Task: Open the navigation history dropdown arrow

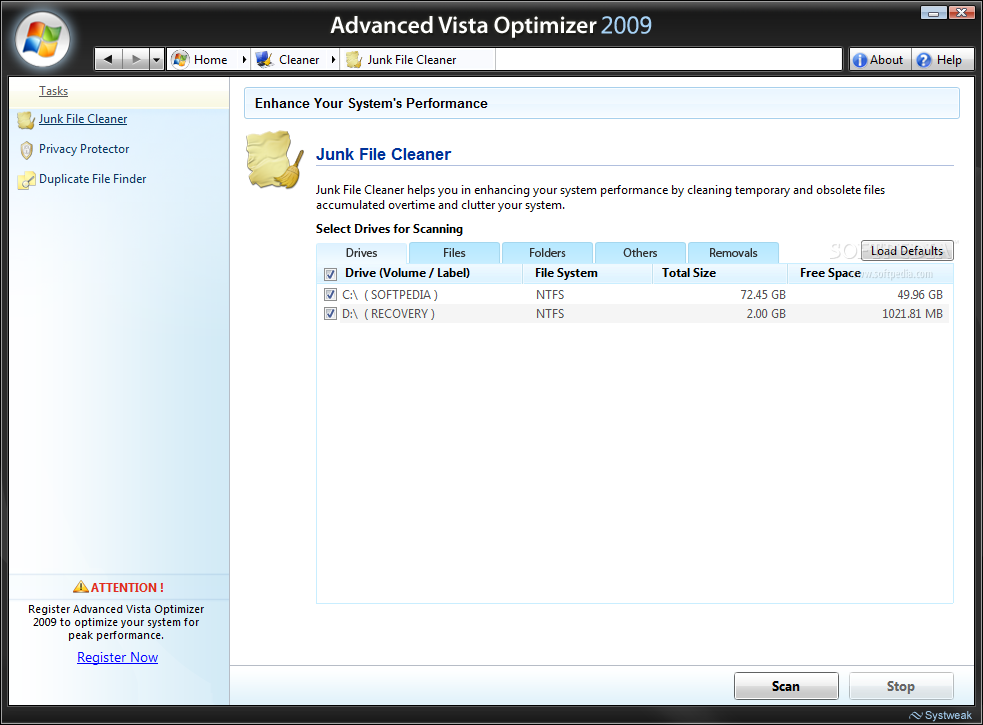Action: pyautogui.click(x=157, y=60)
